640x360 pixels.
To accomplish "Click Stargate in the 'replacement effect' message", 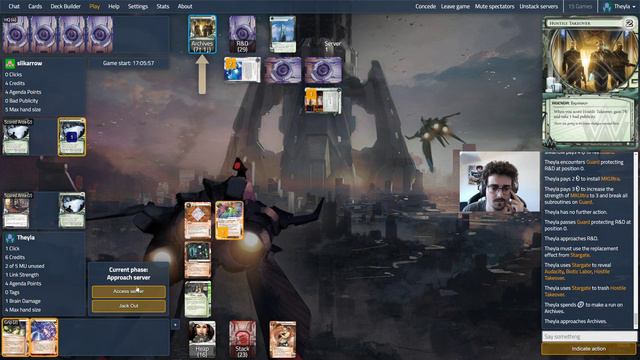I will [x=580, y=255].
